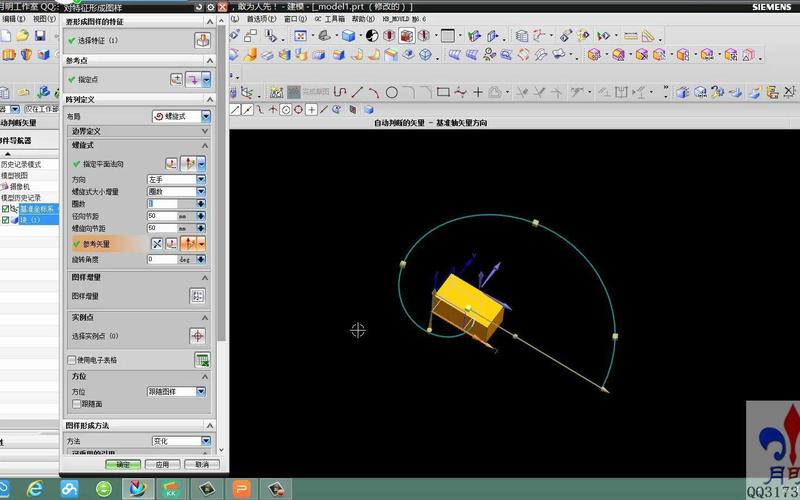Click the 选择实例点 crosshair icon
The height and width of the screenshot is (500, 800).
pyautogui.click(x=198, y=335)
